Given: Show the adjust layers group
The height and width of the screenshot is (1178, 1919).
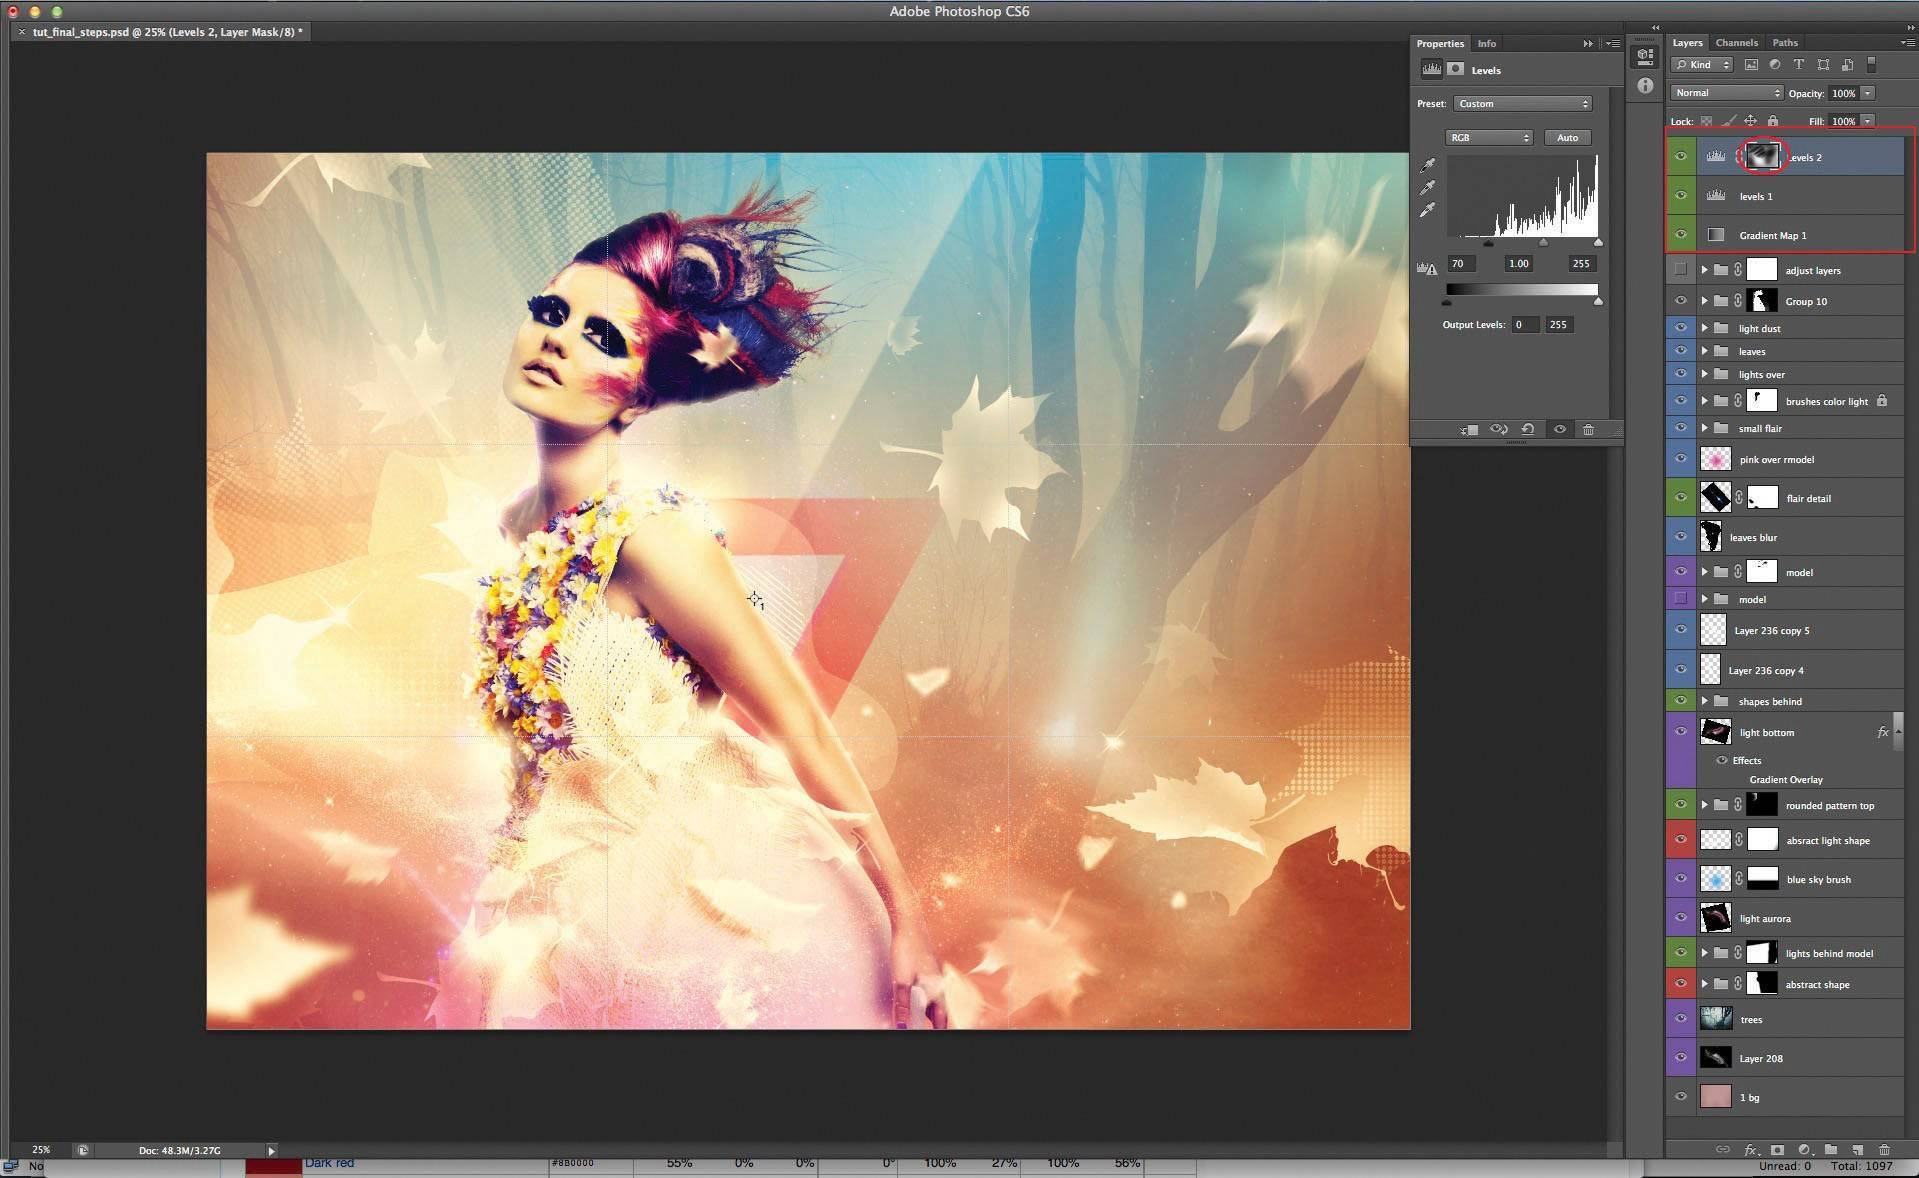Looking at the screenshot, I should click(x=1681, y=270).
